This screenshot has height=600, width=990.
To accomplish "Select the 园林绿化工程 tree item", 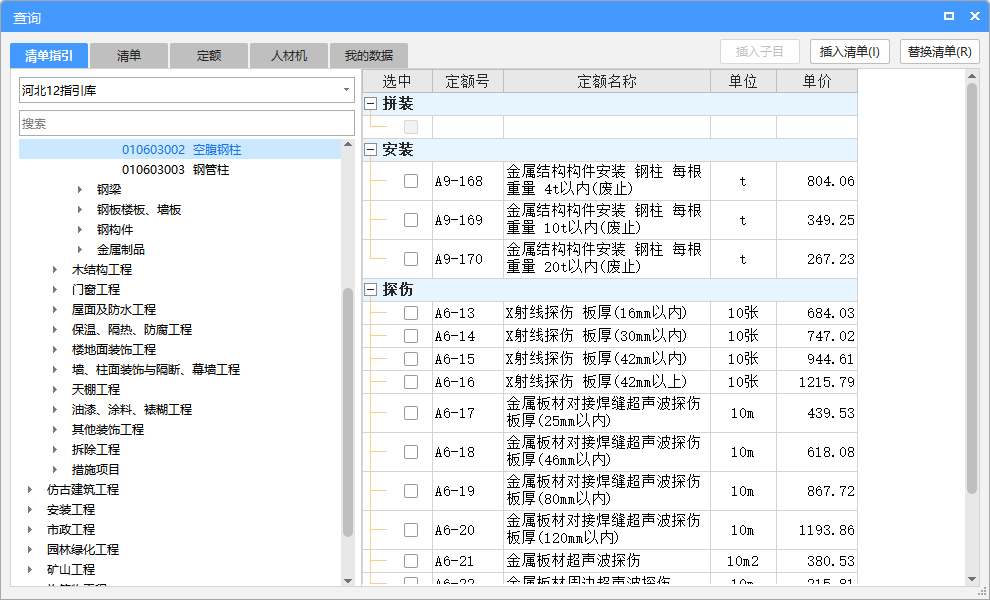I will pyautogui.click(x=83, y=549).
